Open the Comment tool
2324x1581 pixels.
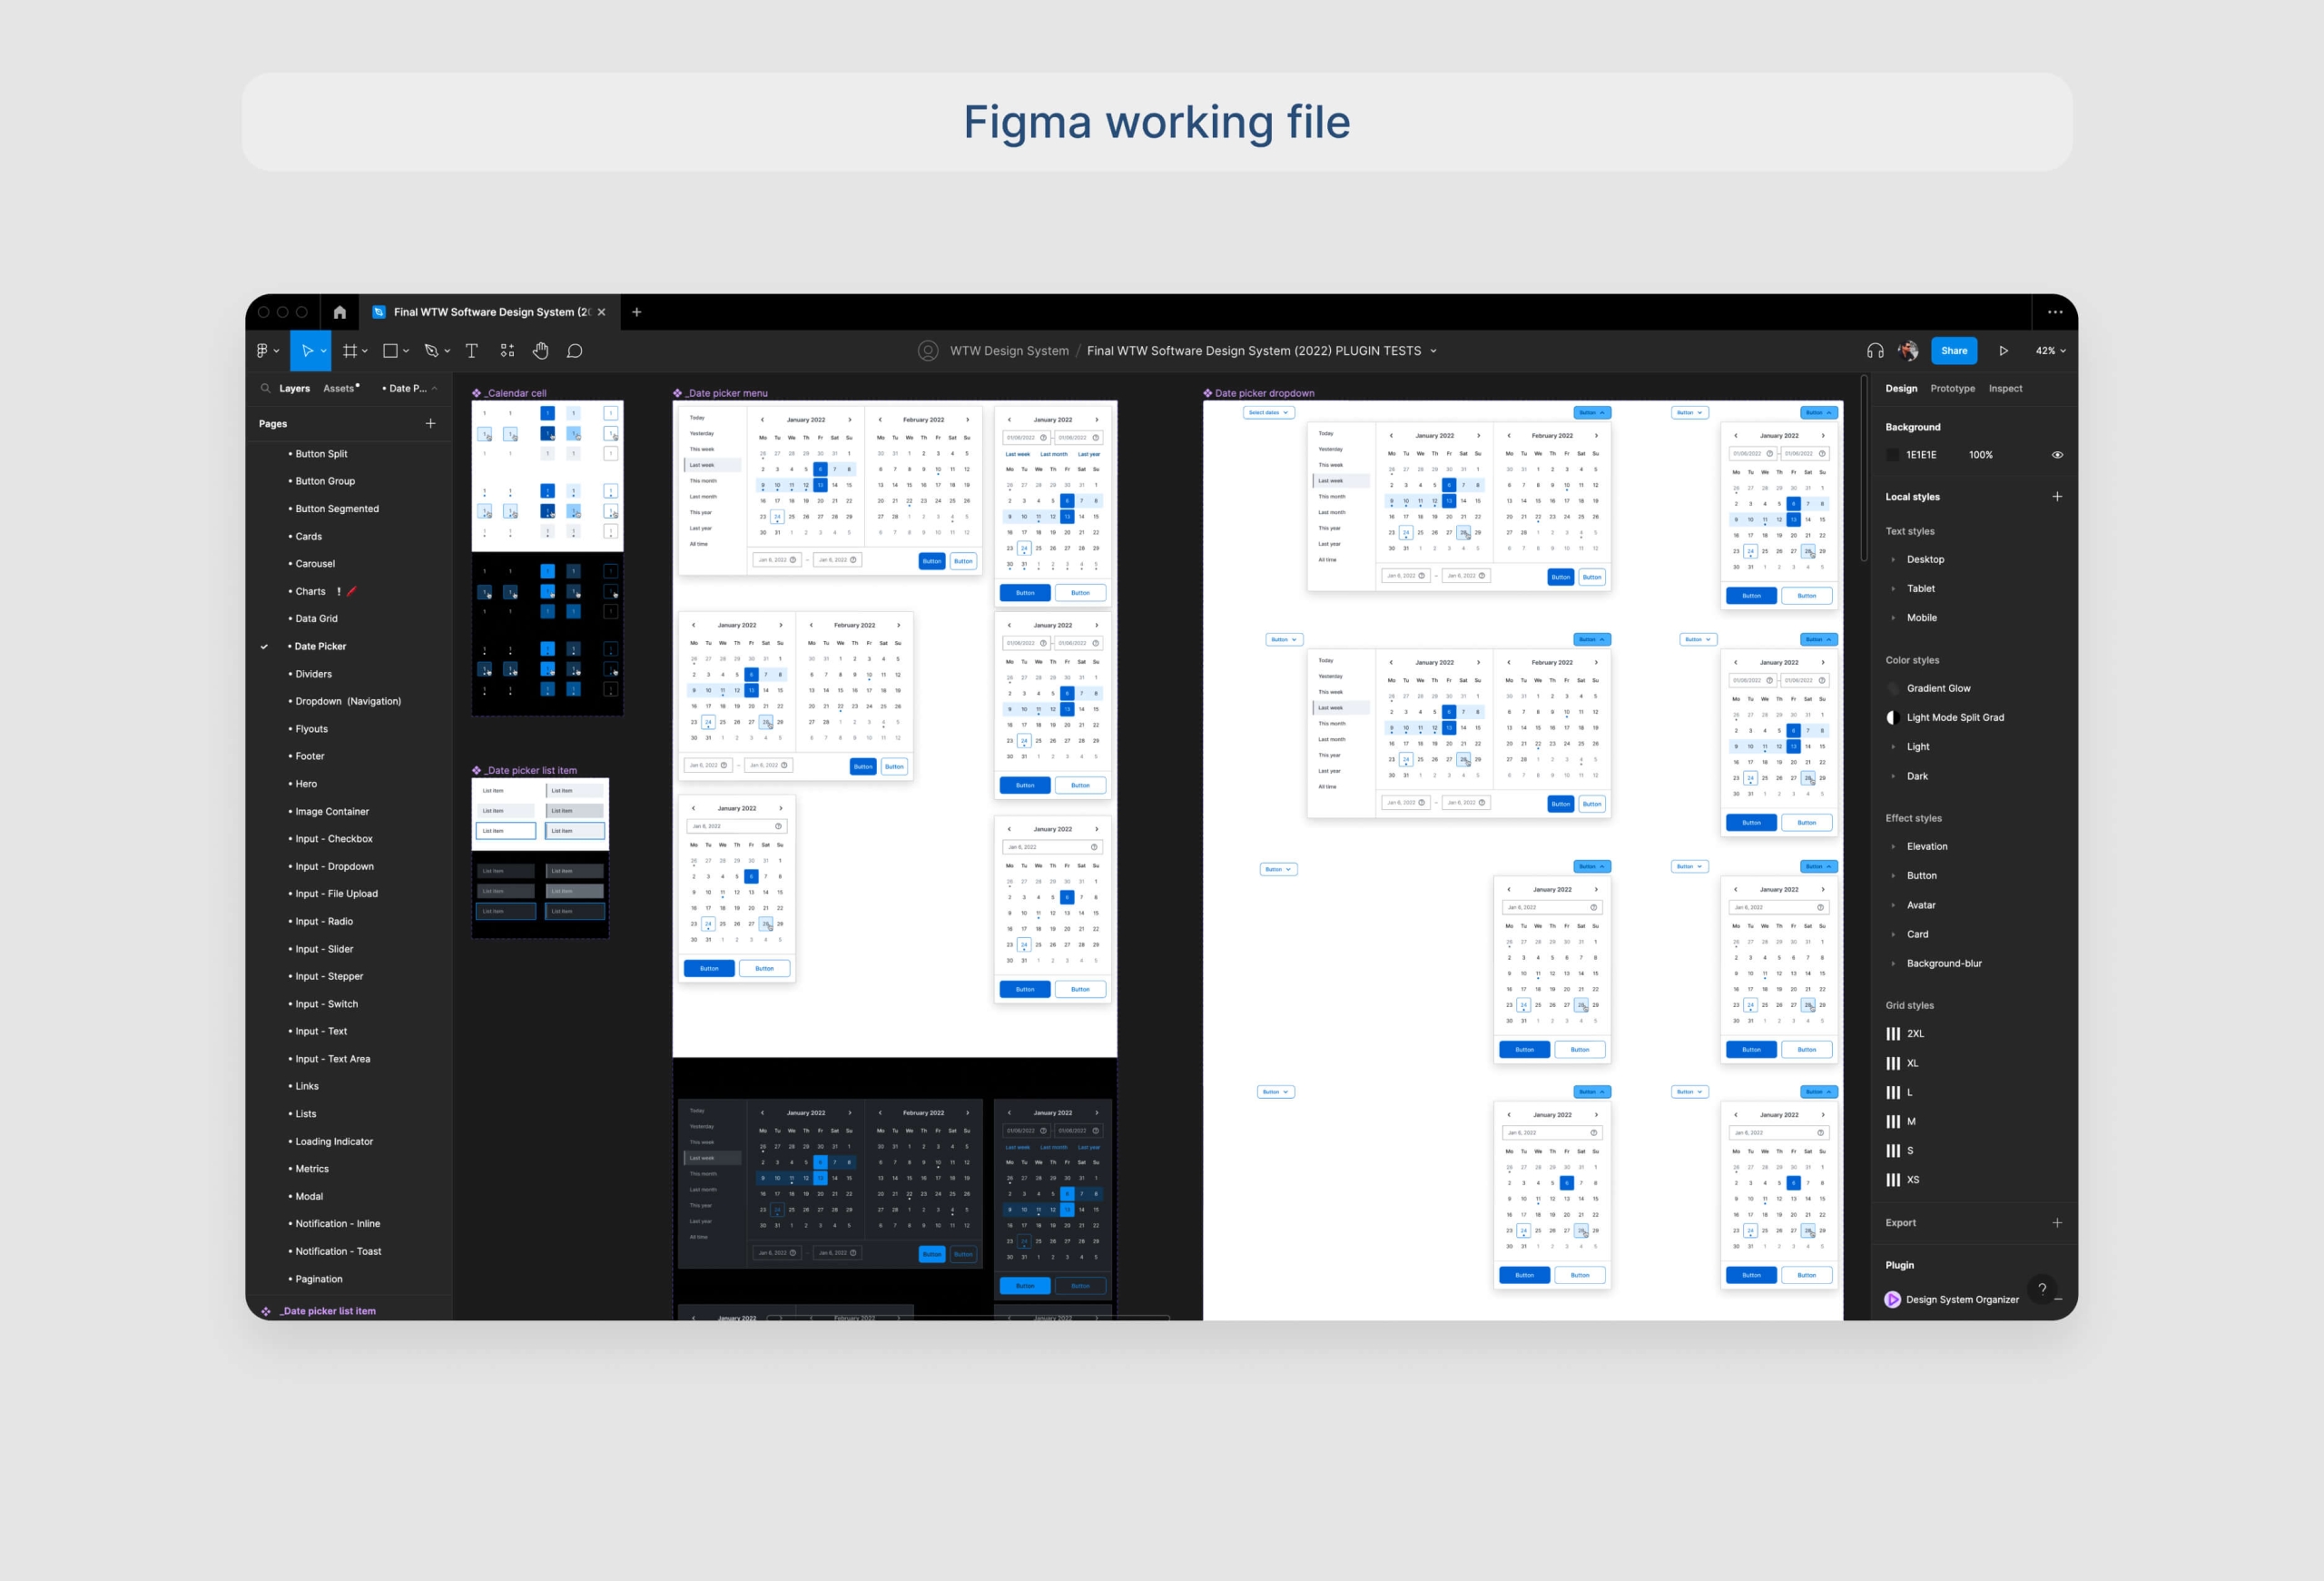(575, 351)
